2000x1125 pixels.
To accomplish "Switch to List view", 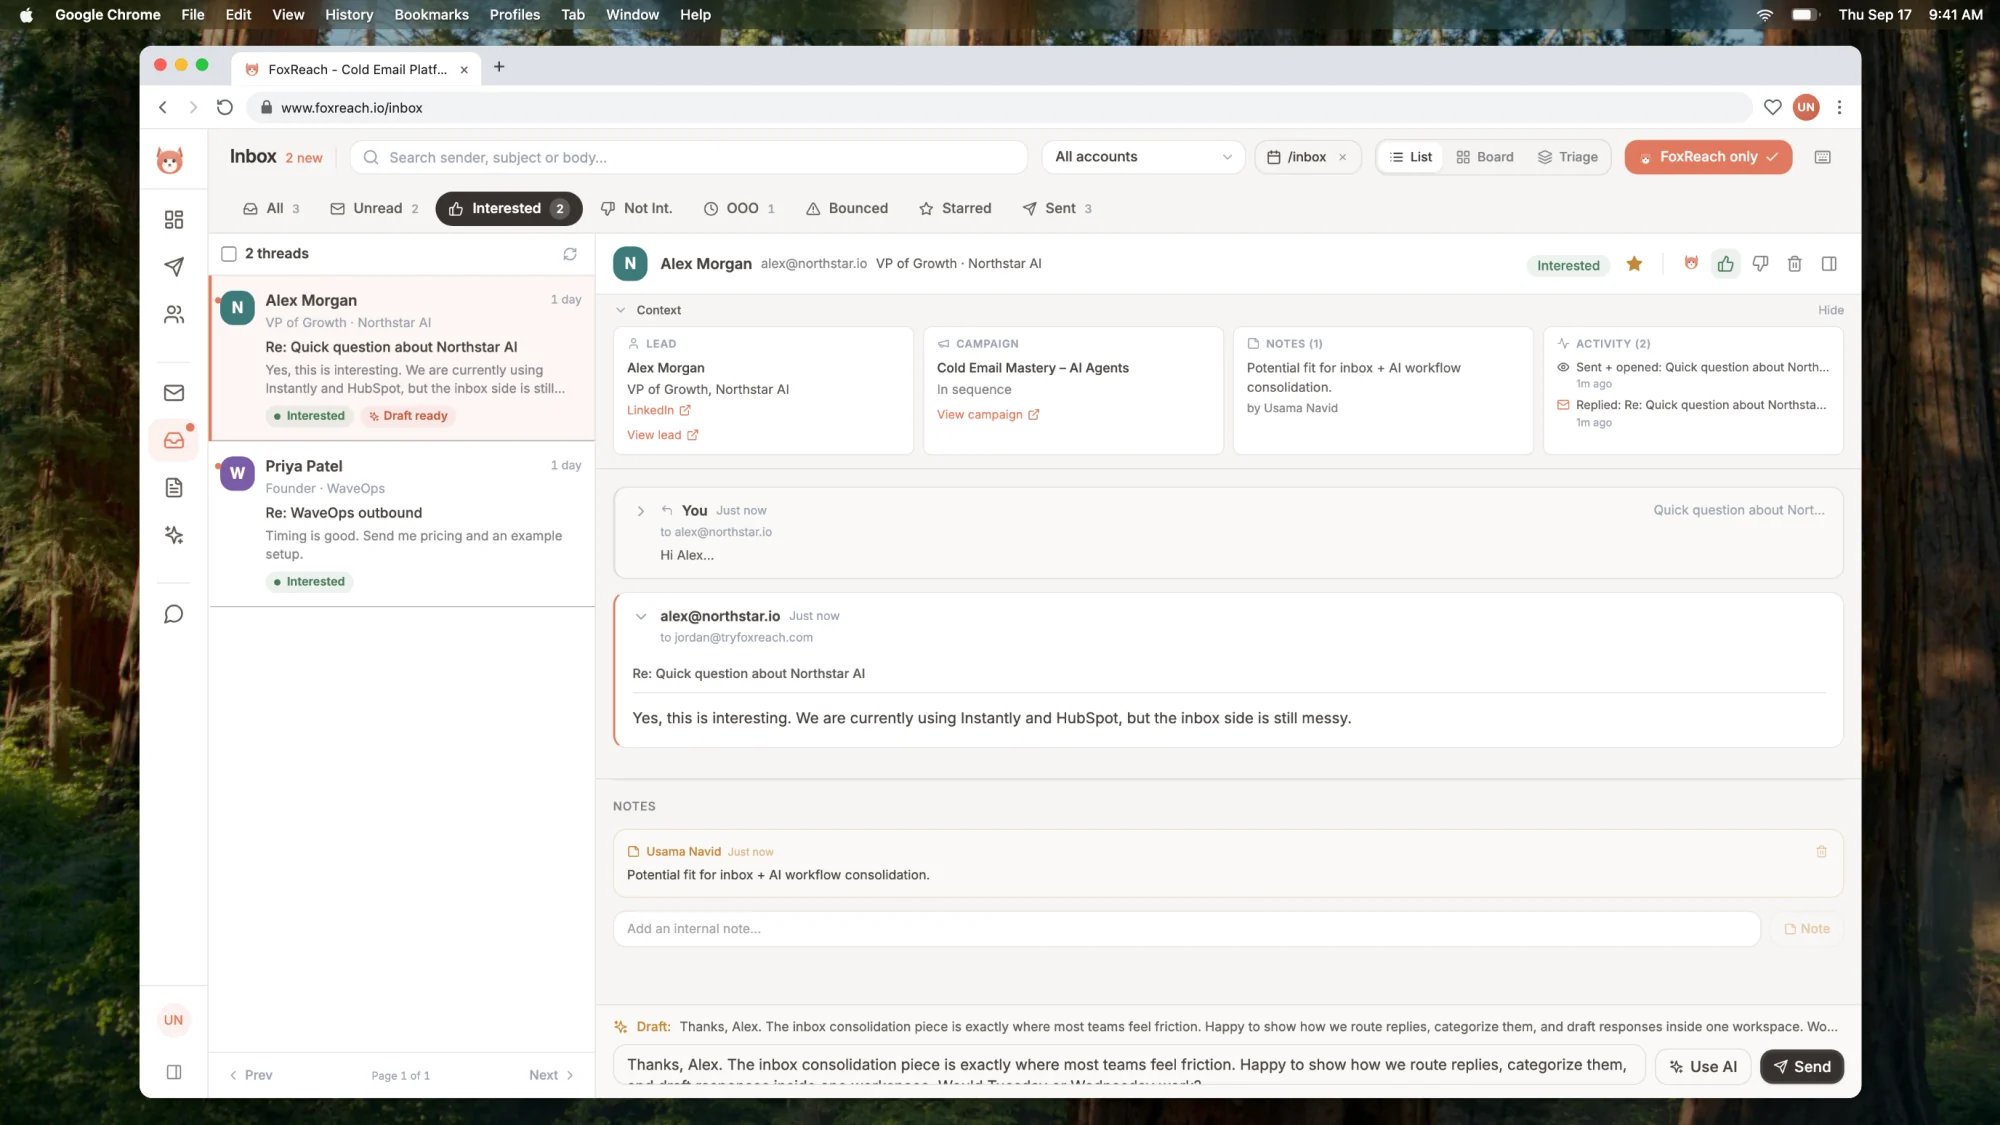I will (x=1410, y=157).
